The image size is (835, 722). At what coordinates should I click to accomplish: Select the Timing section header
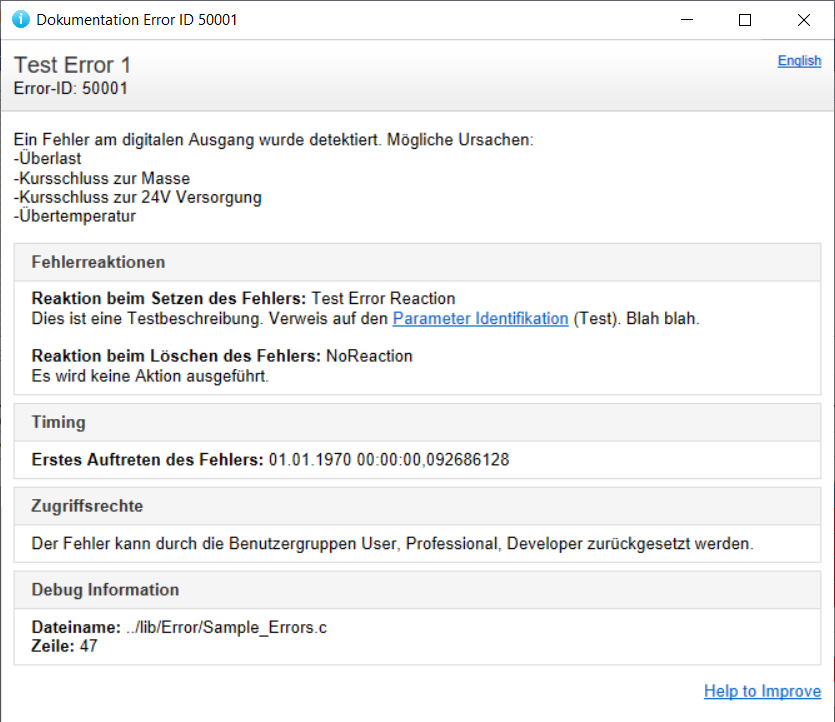pyautogui.click(x=59, y=422)
